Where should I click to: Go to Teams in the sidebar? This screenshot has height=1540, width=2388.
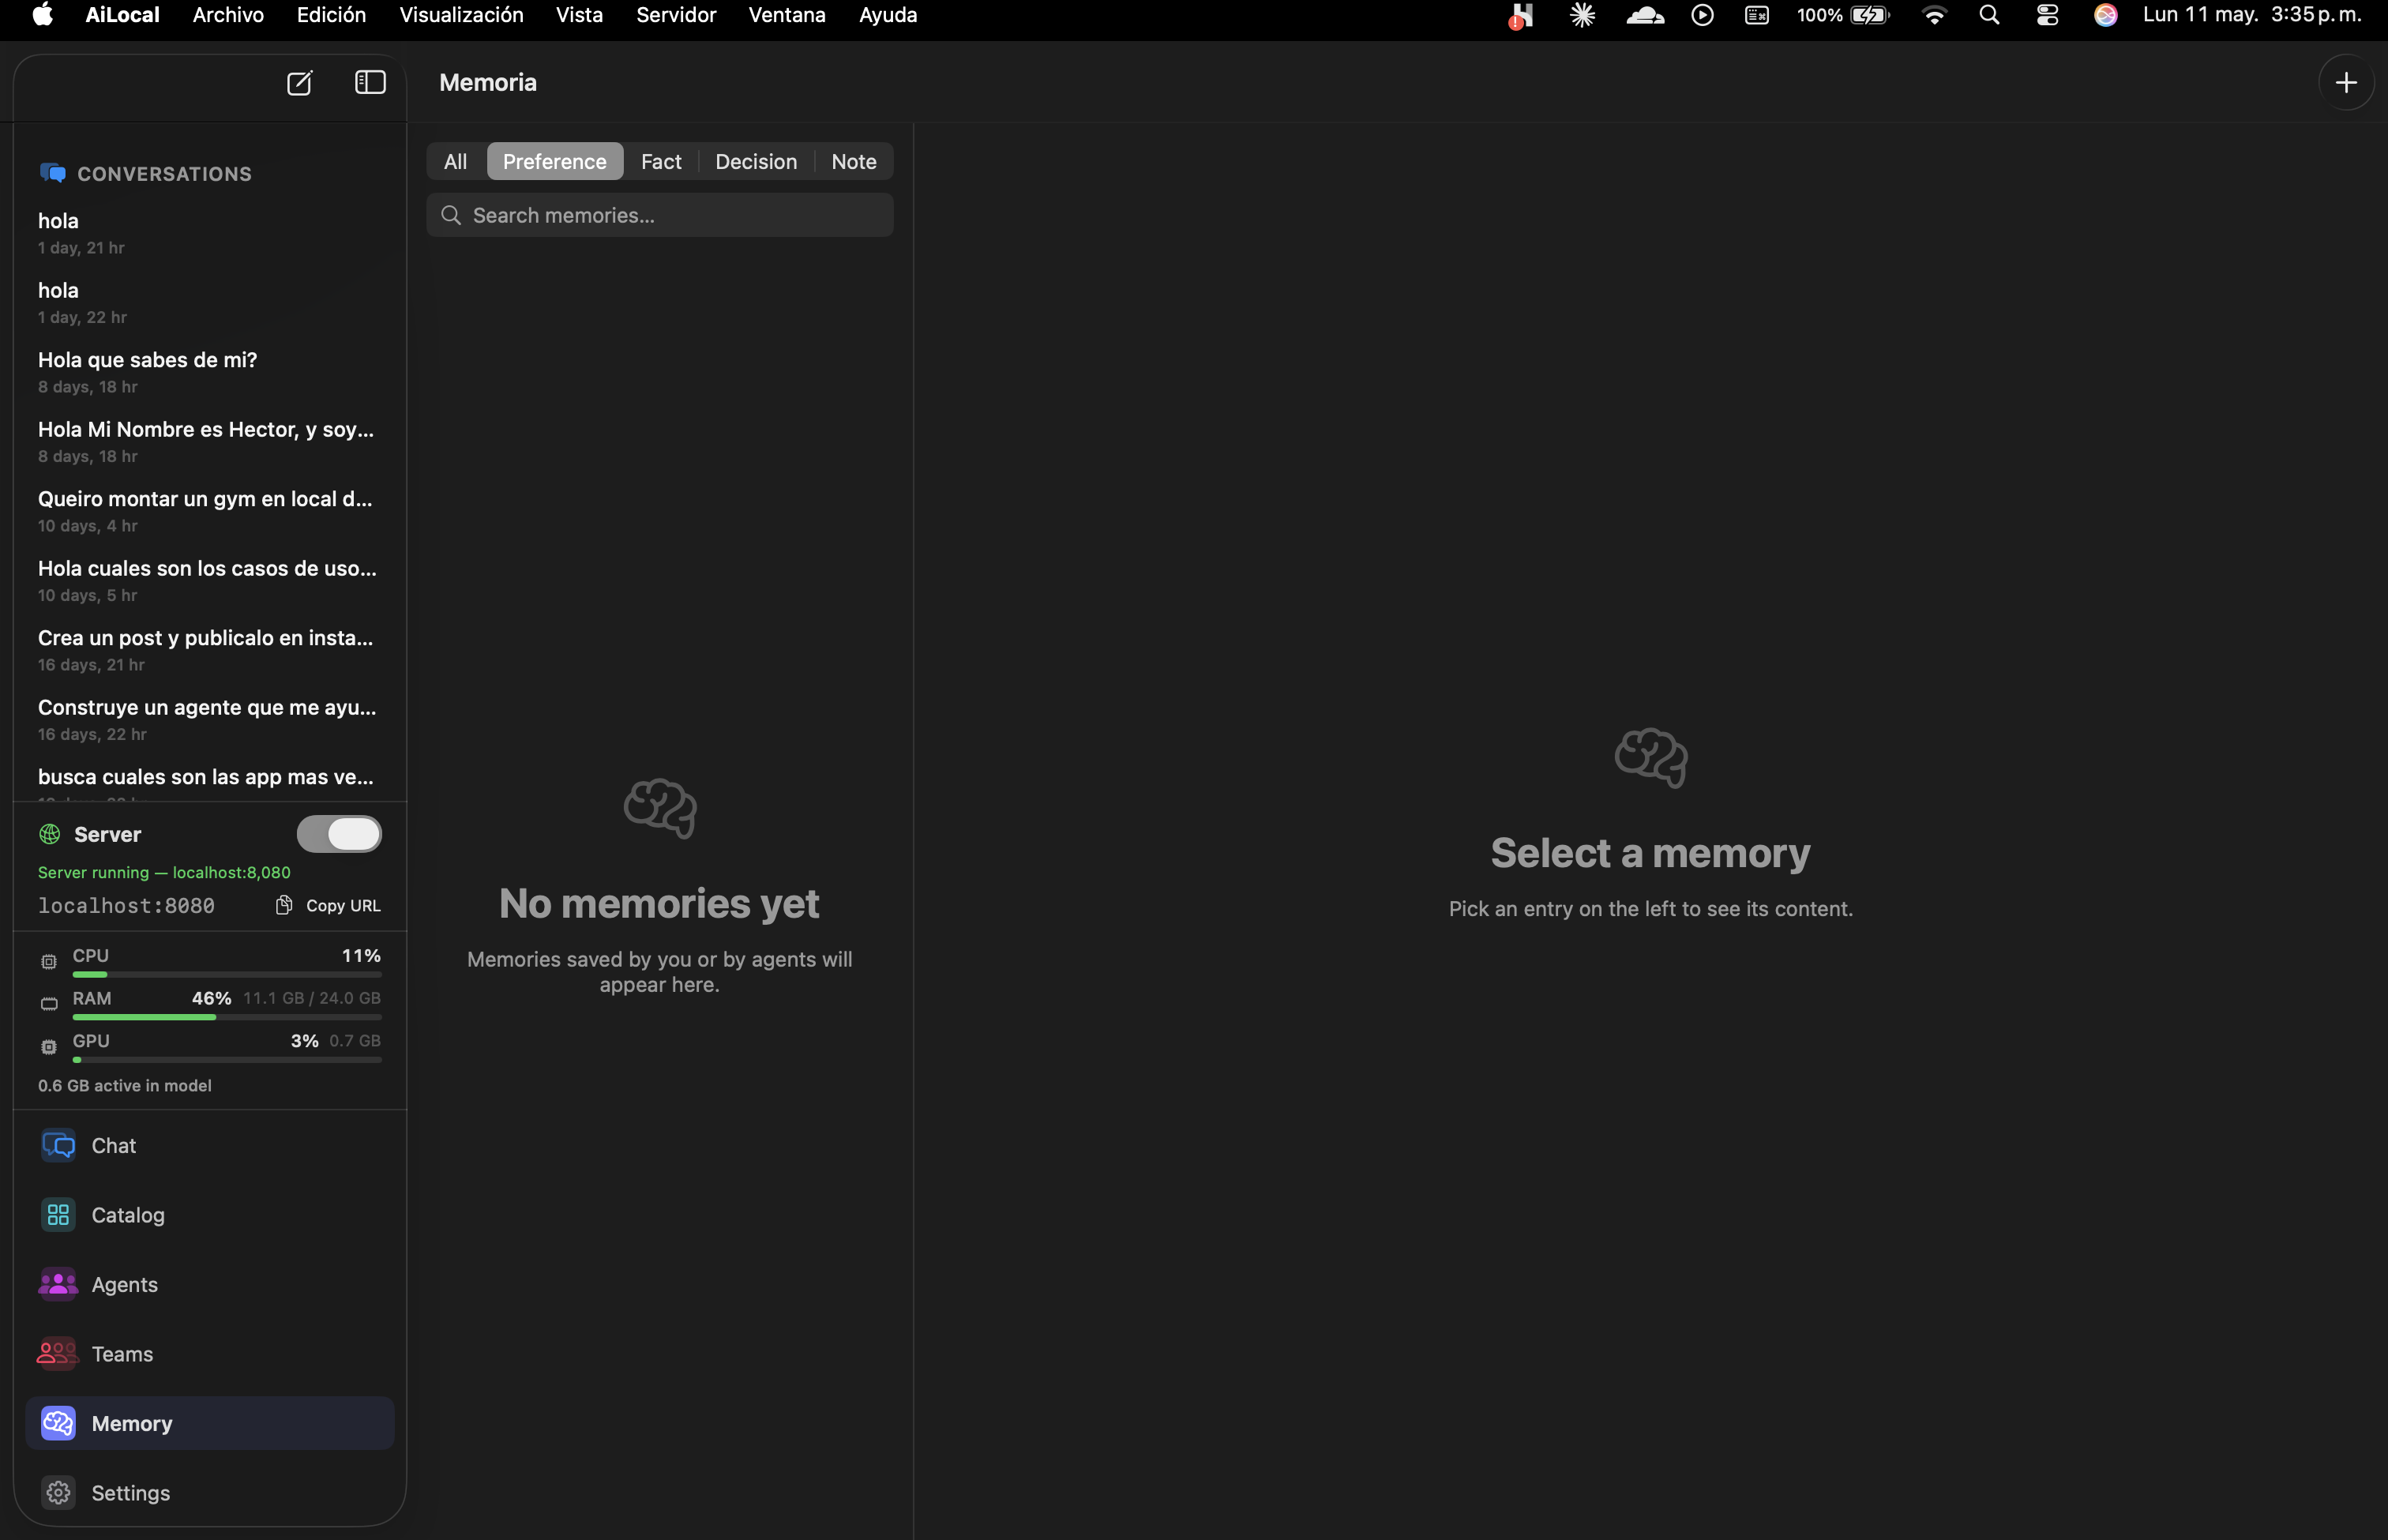[210, 1353]
